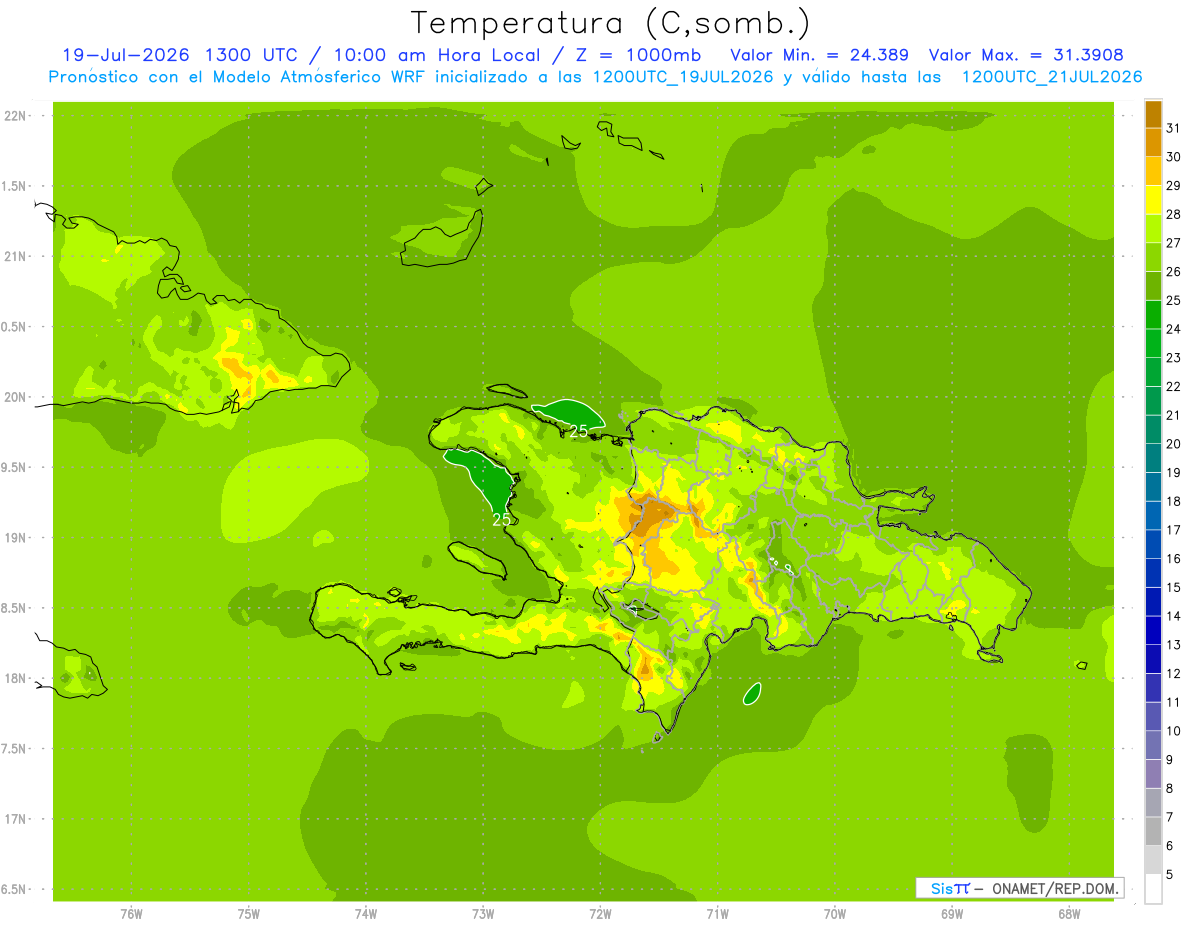Screen dimensions: 1200x927
Task: Click the latitude axis label "17N"
Action: coord(17,819)
